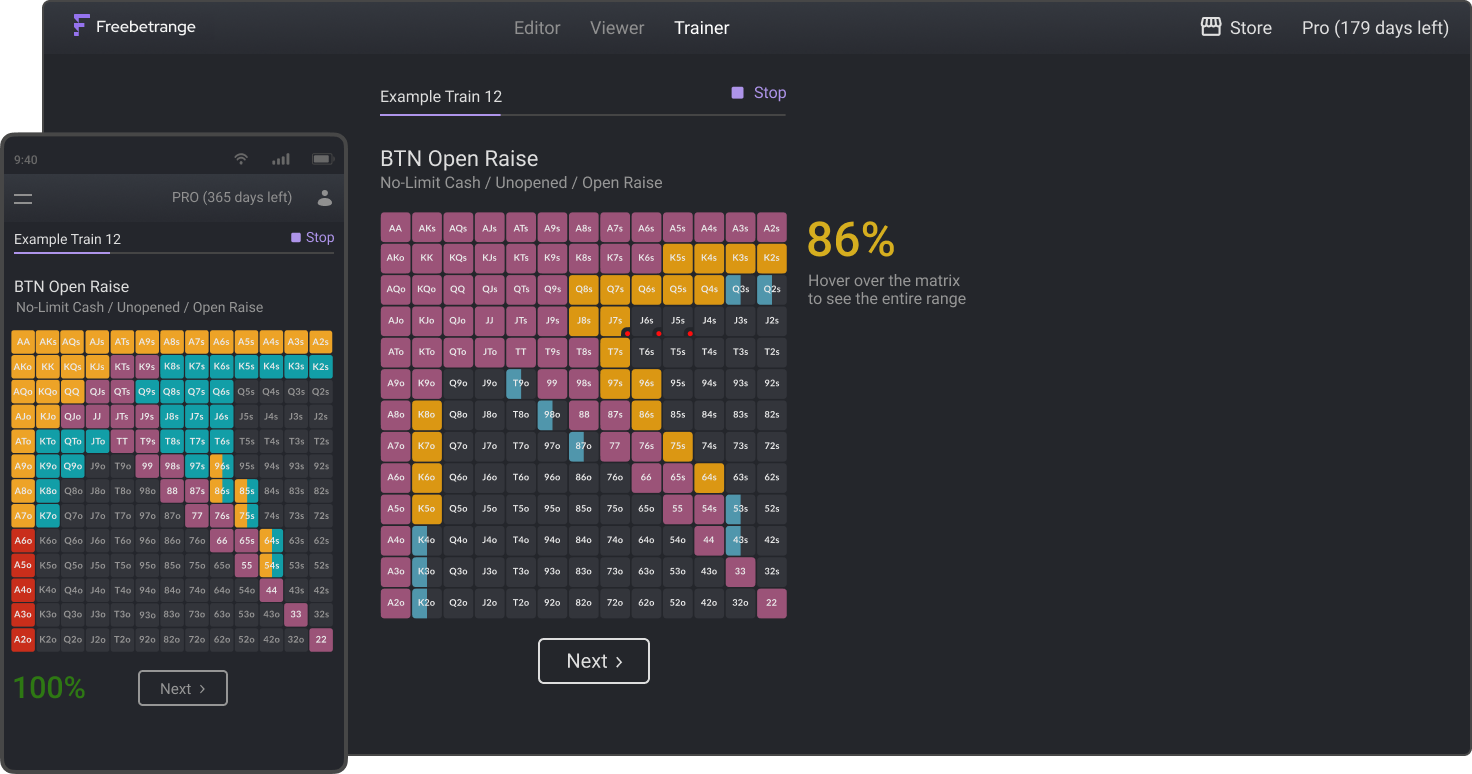The height and width of the screenshot is (774, 1472).
Task: Click the Next button below the matrix
Action: (594, 661)
